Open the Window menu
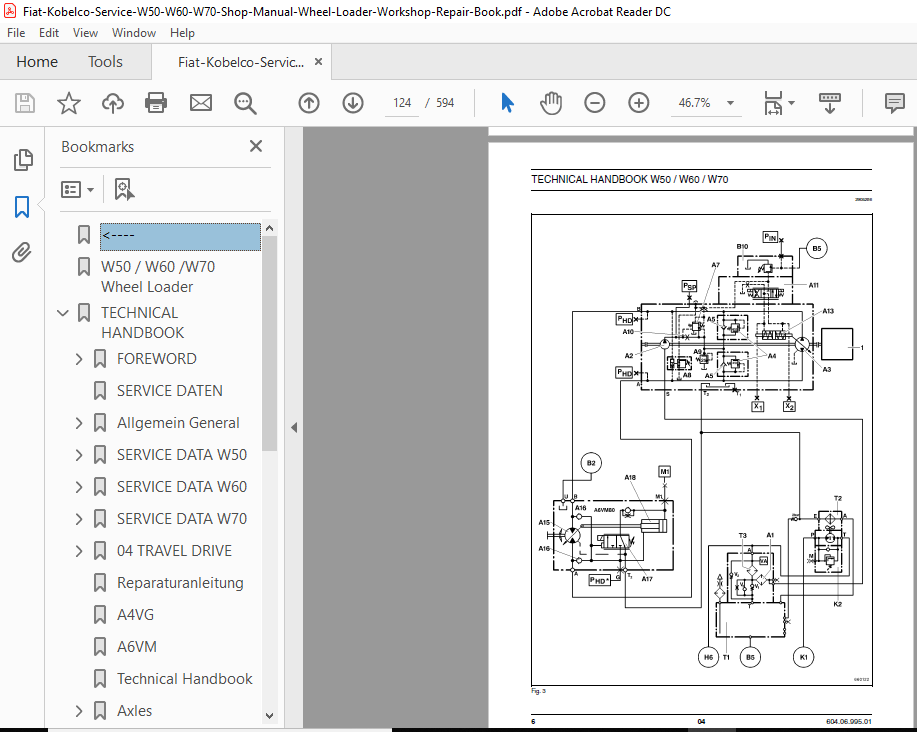The height and width of the screenshot is (732, 917). [x=134, y=33]
